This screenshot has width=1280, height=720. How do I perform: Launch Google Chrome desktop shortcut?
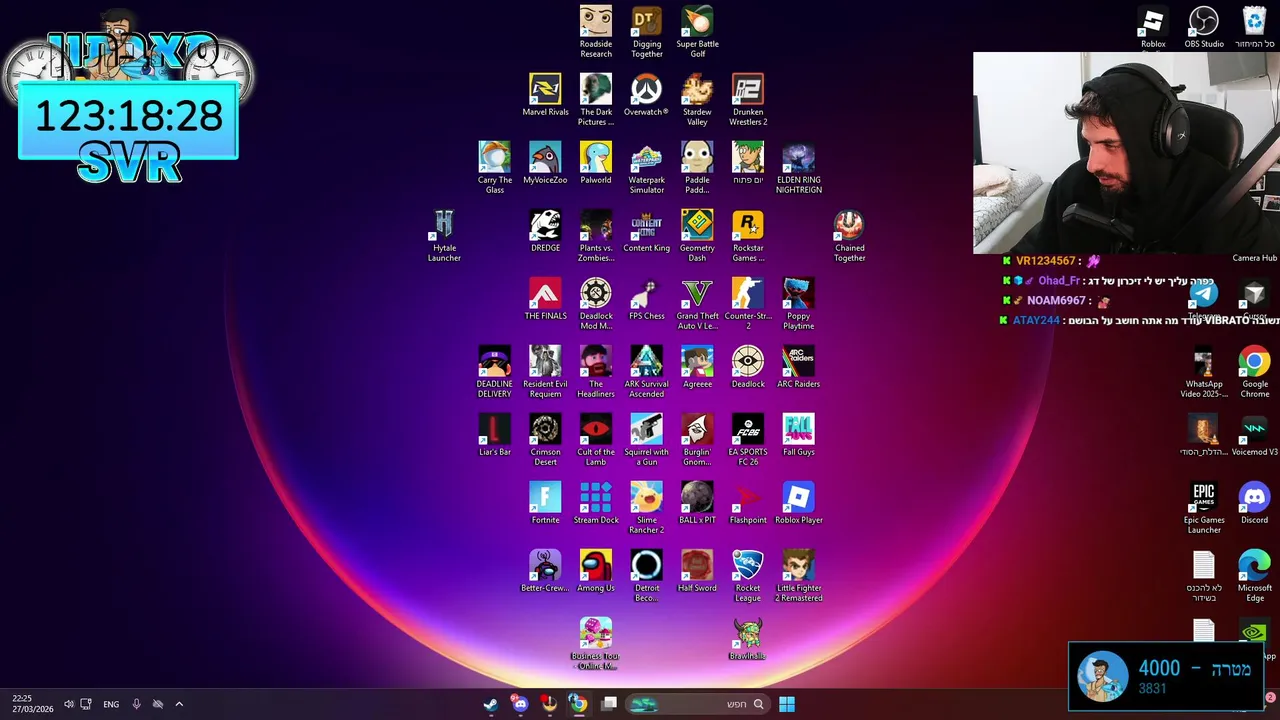[1254, 372]
